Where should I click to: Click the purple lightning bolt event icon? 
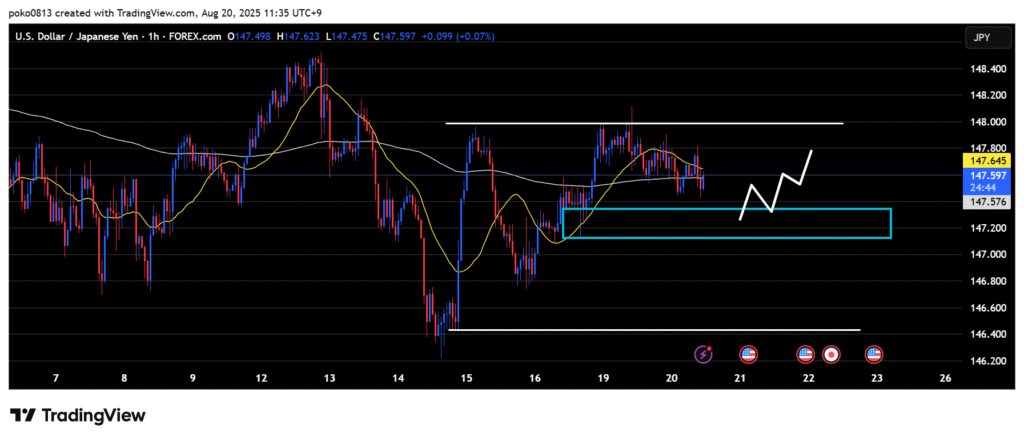tap(704, 353)
